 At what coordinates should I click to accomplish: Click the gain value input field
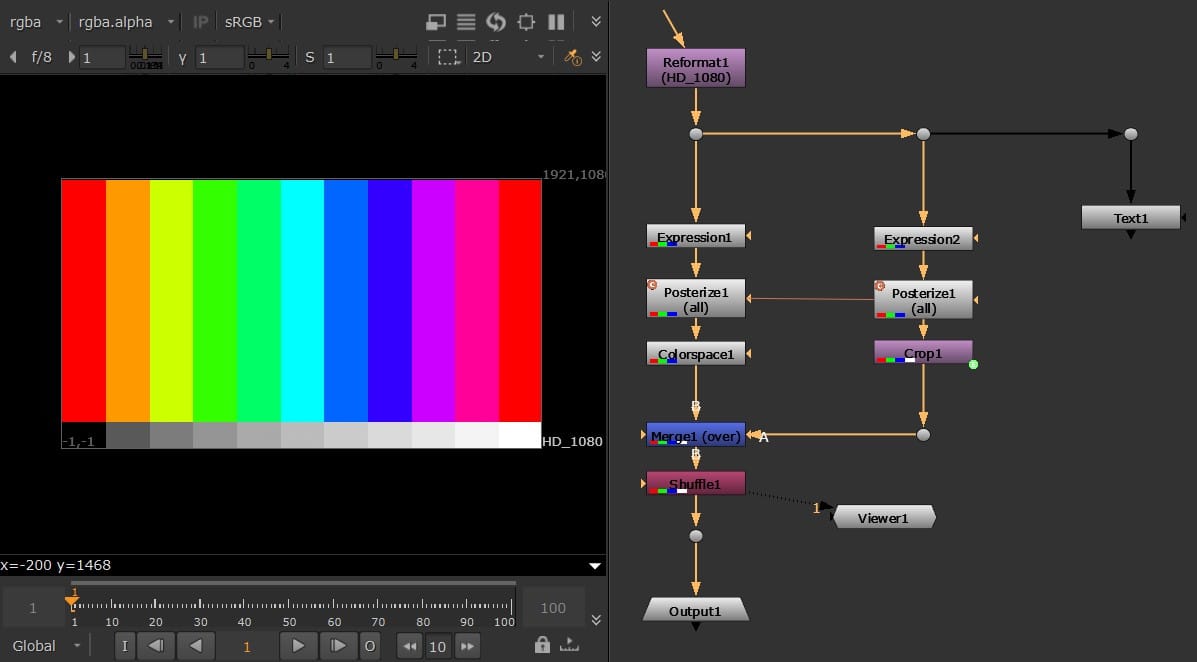[102, 57]
